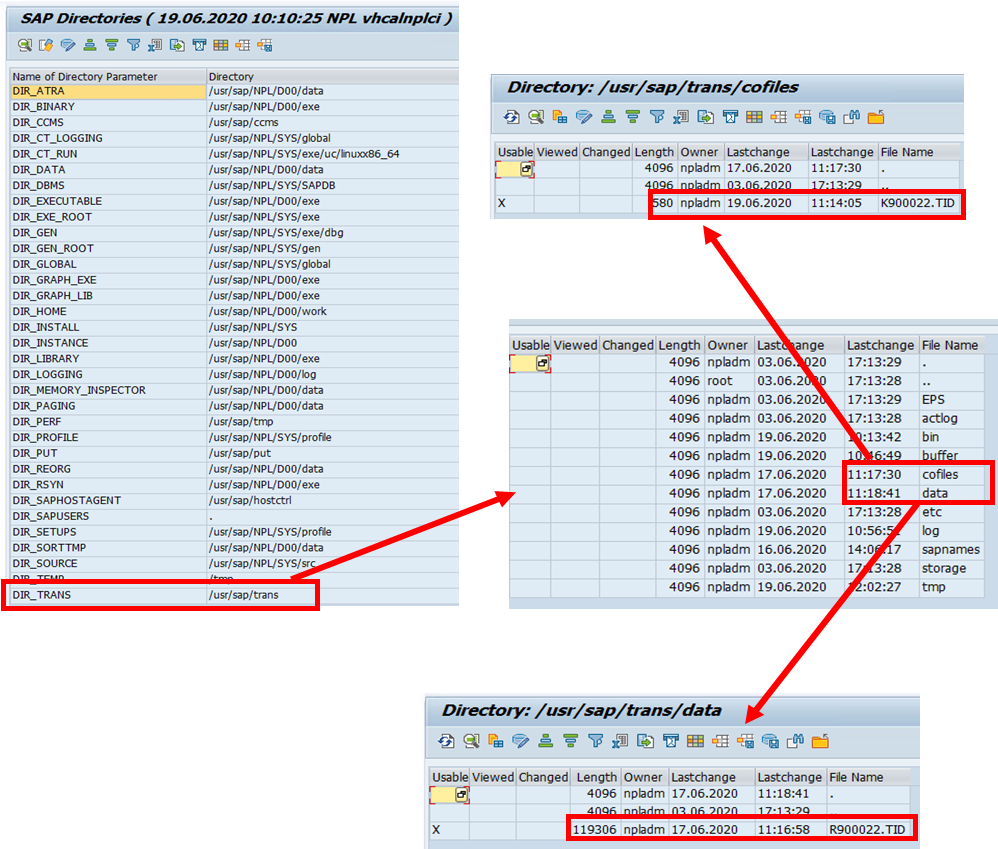Screen dimensions: 998x849
Task: Click length 119306 in trans/data table
Action: coord(594,829)
